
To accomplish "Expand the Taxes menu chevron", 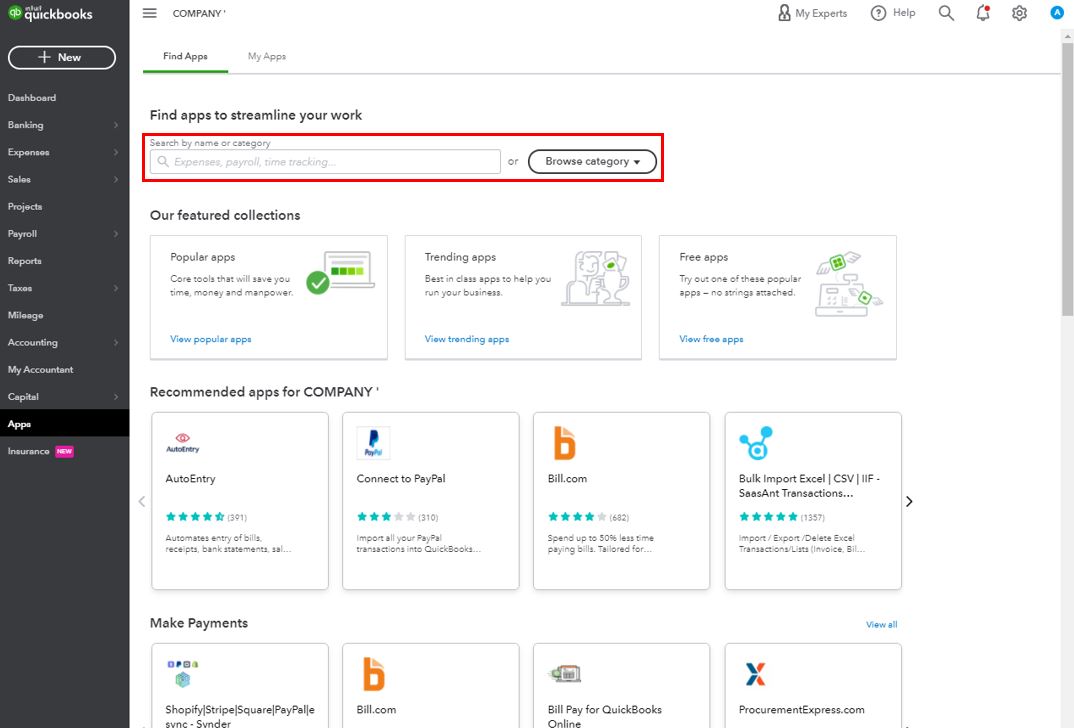I will (116, 288).
